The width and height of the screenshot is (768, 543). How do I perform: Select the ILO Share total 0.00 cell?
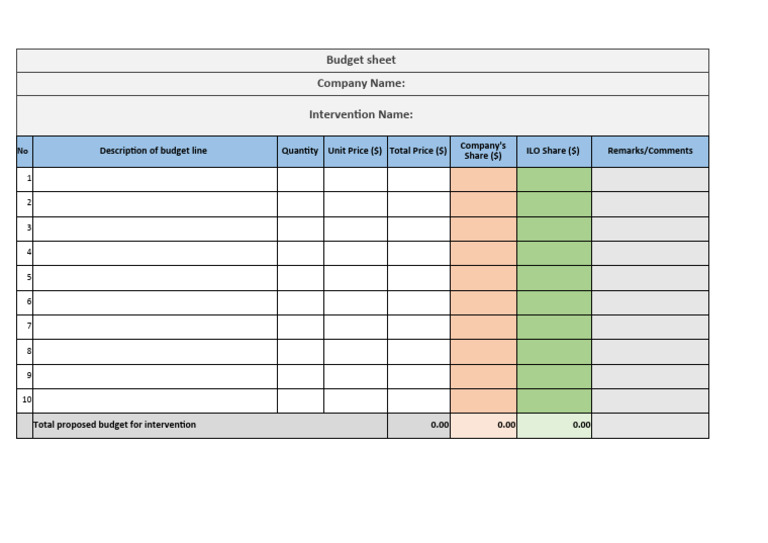554,426
